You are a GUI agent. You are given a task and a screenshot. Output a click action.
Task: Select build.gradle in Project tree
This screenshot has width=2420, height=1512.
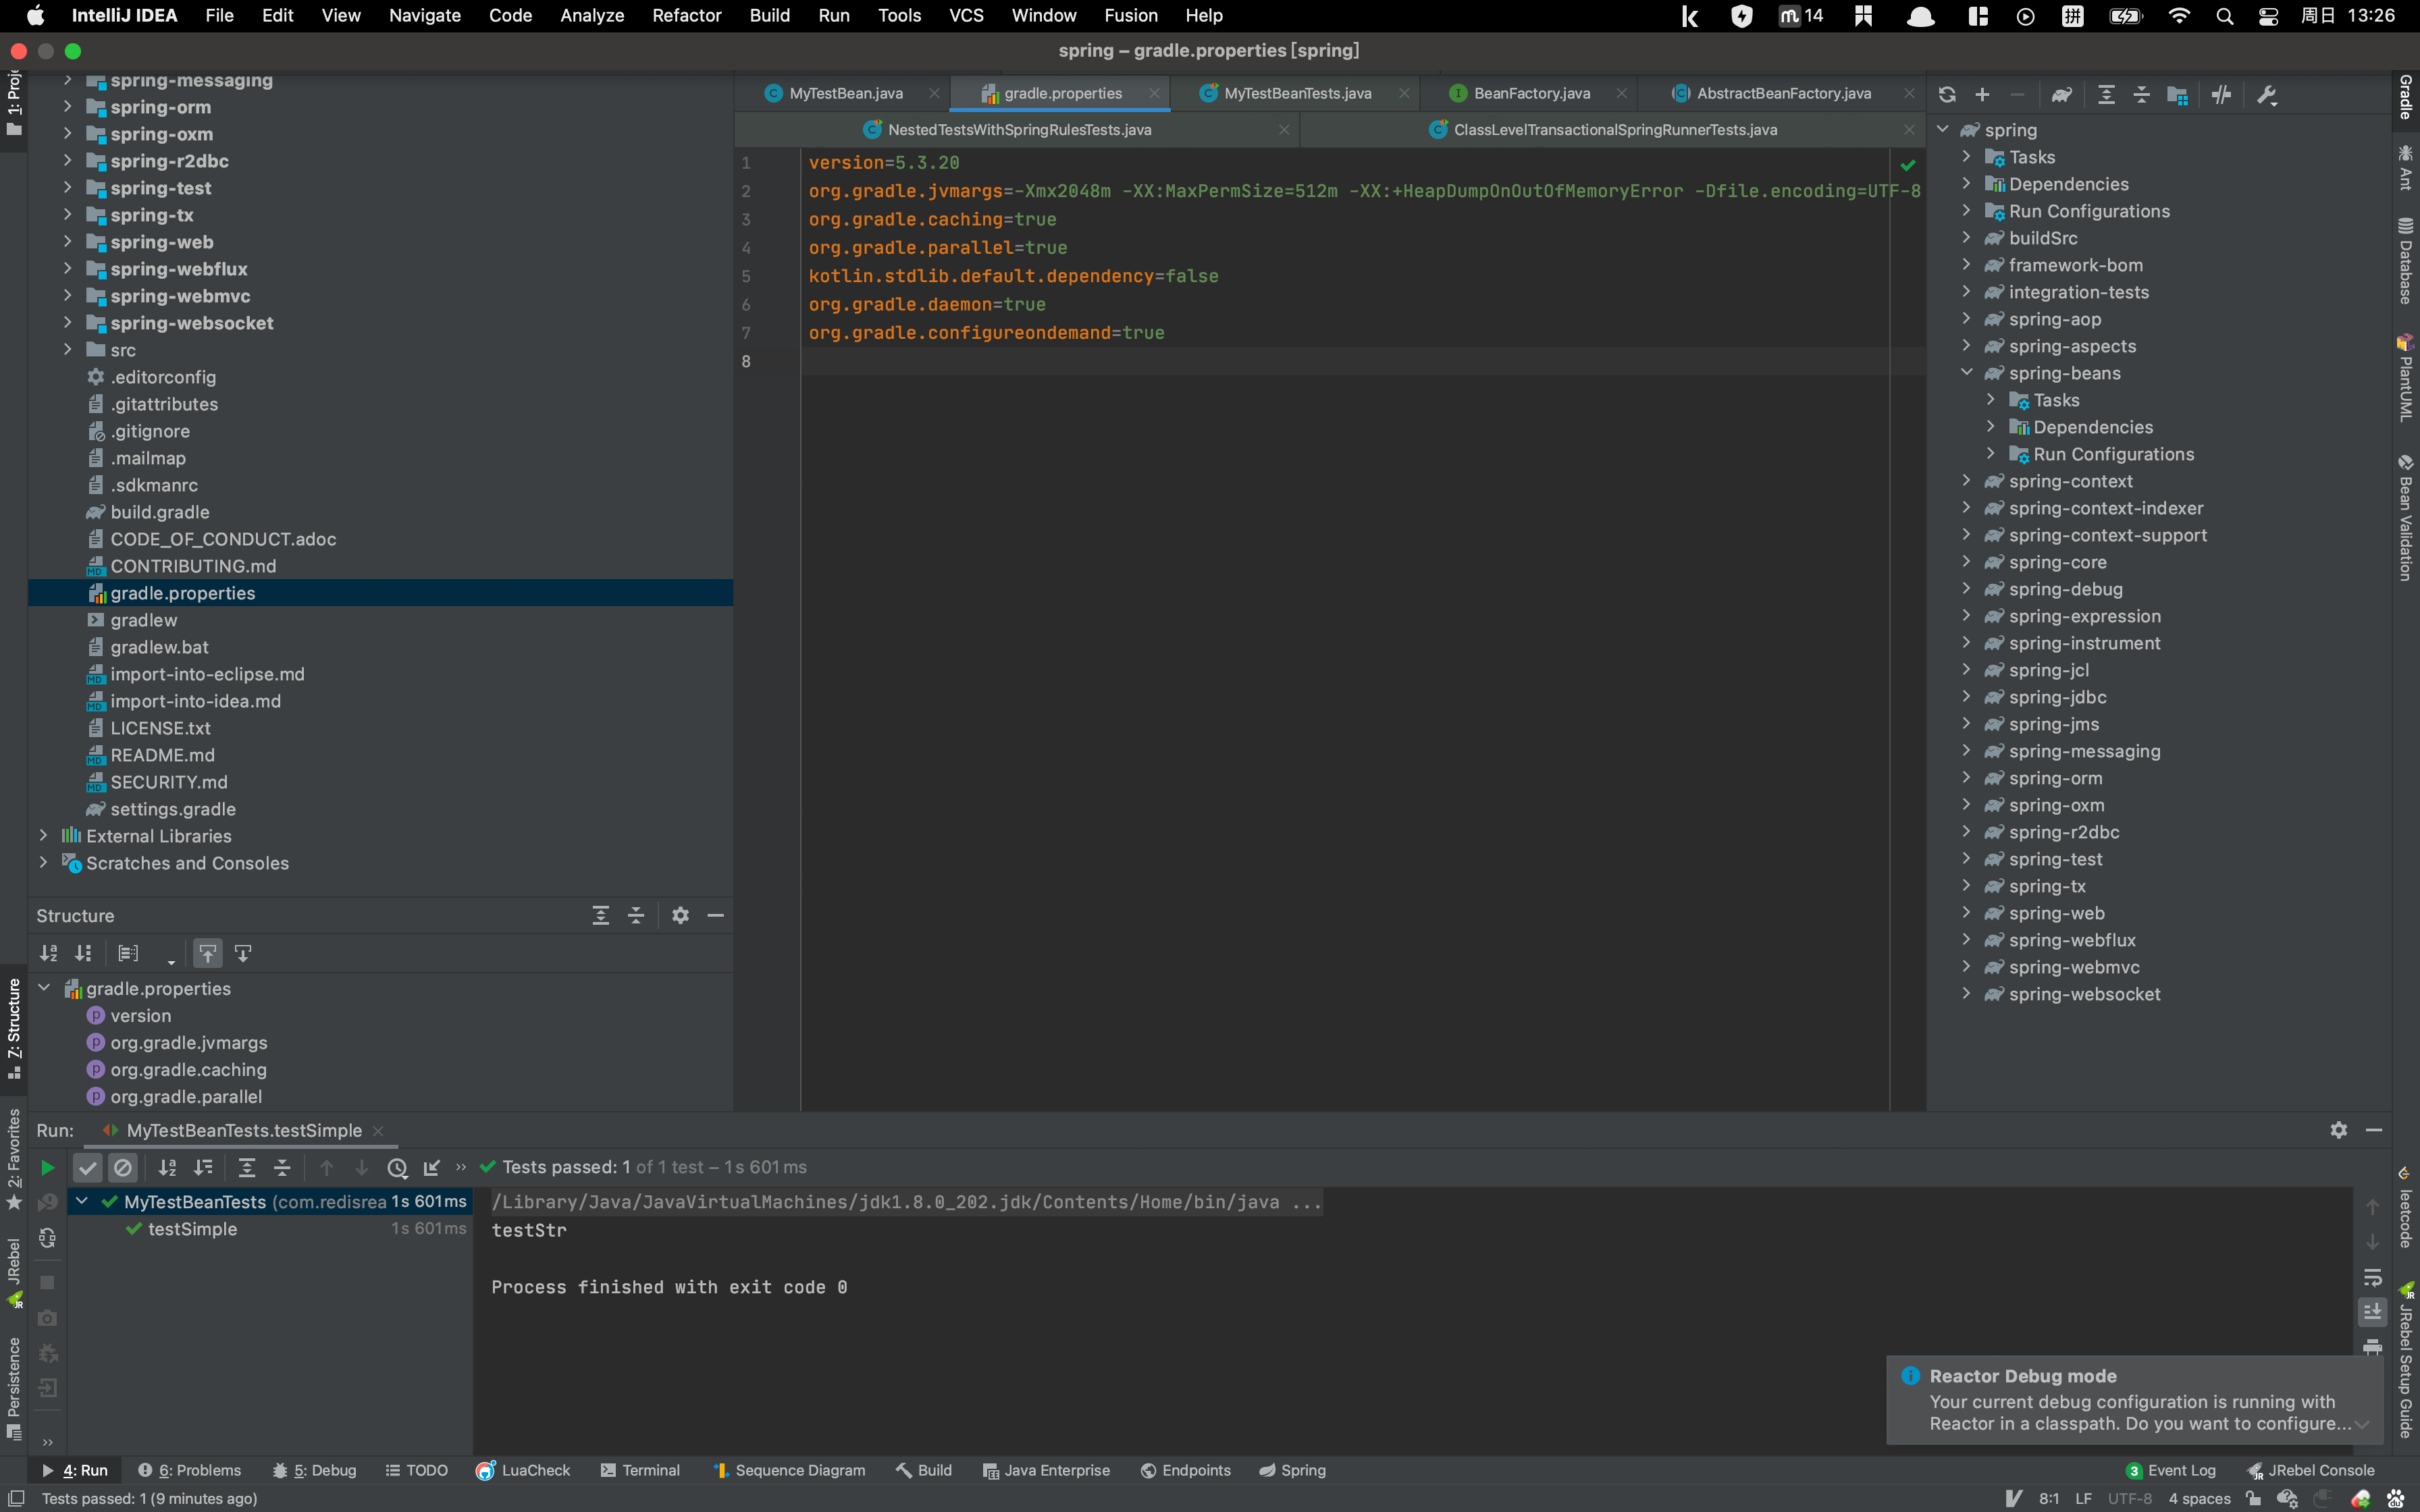click(160, 512)
